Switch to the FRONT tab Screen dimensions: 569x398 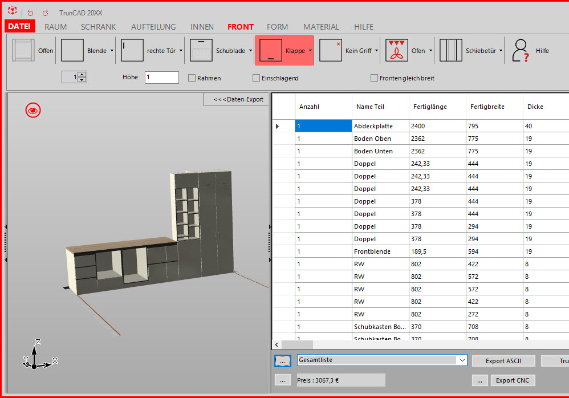(x=240, y=27)
